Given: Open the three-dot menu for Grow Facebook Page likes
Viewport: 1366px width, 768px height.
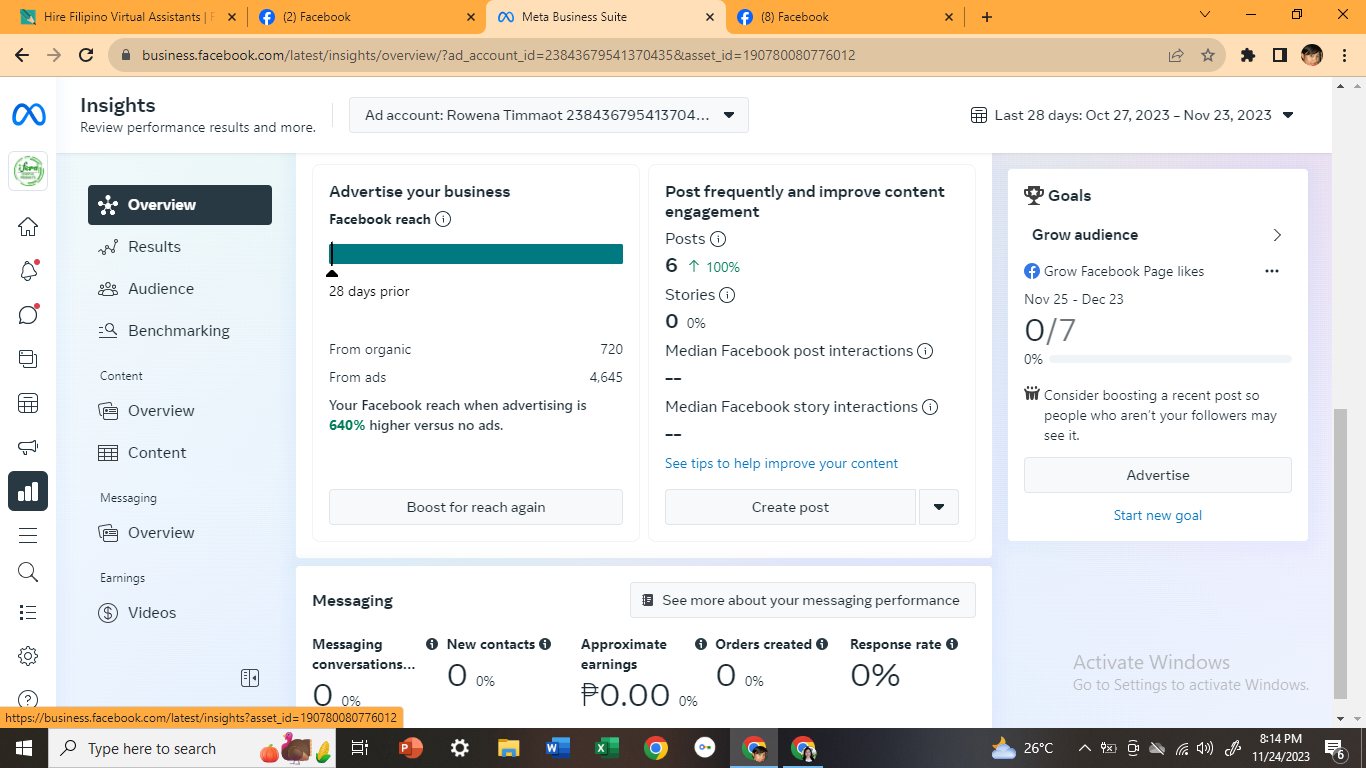Looking at the screenshot, I should (1272, 271).
